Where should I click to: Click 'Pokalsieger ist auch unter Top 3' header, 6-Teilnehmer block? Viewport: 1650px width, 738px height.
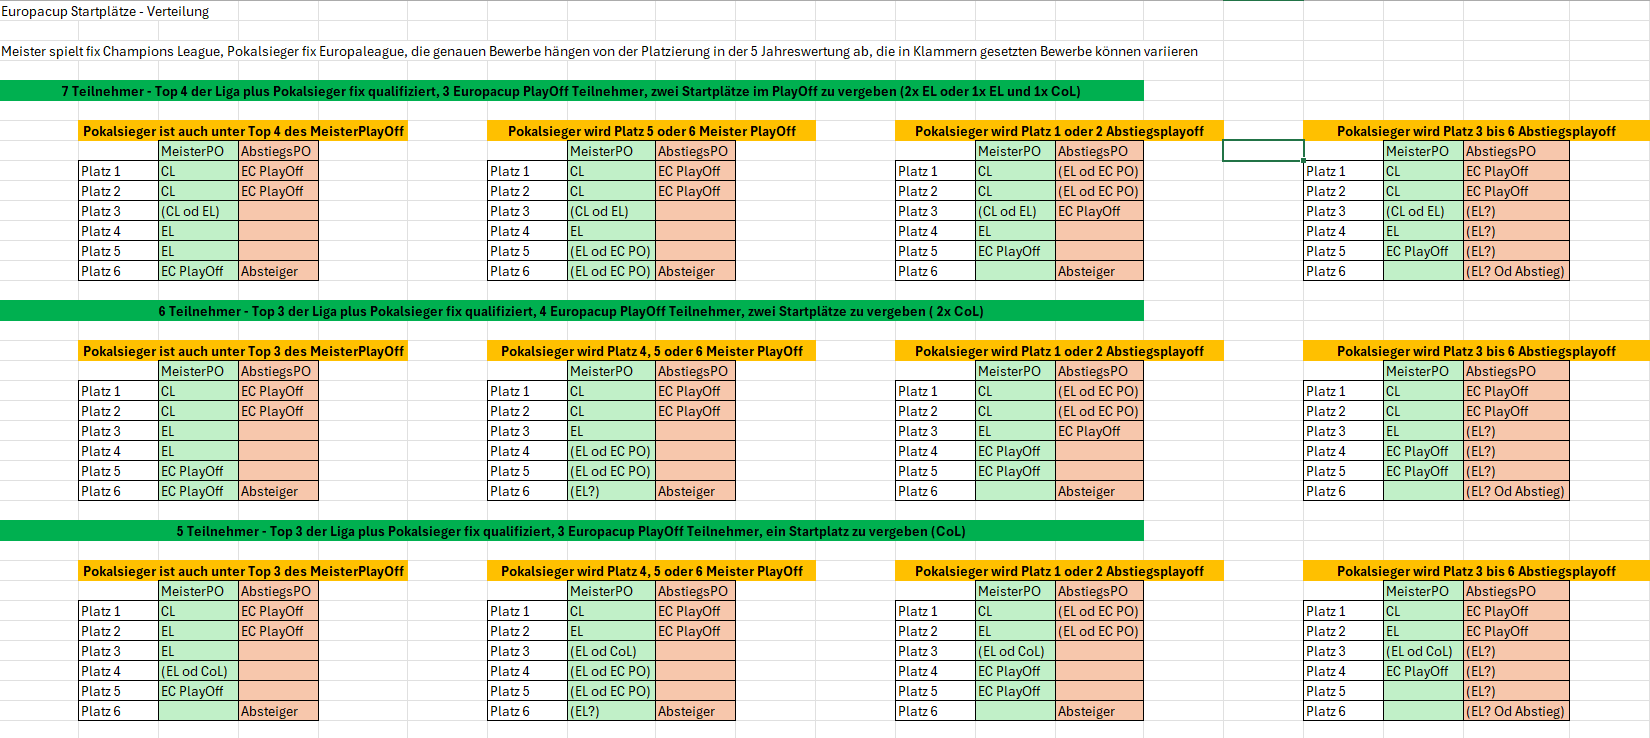[x=243, y=351]
